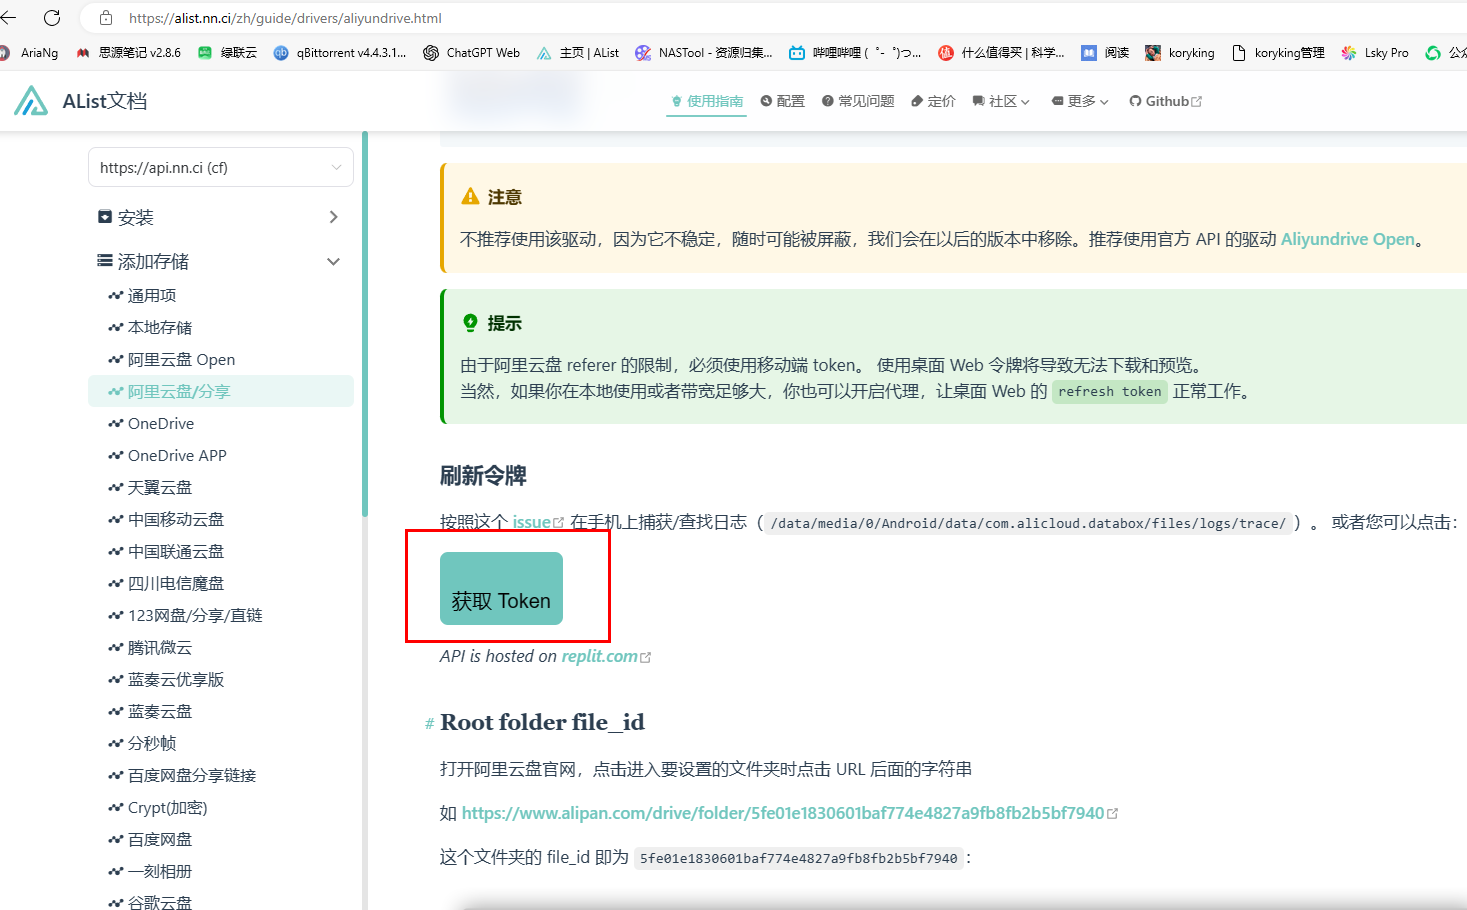
Task: Open the qBittorrent bookmark
Action: pyautogui.click(x=340, y=53)
